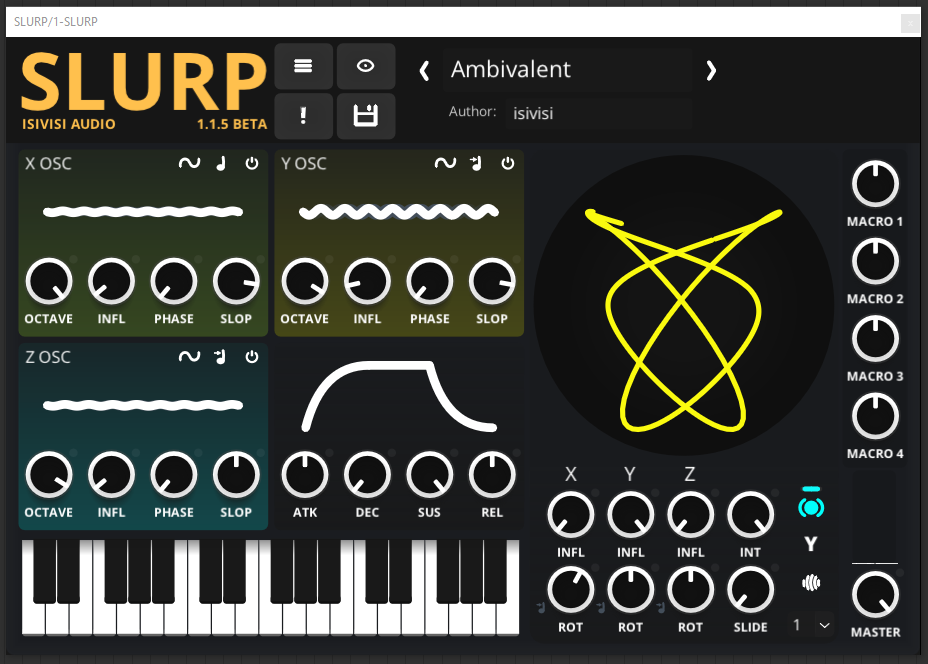Click the SUS envelope knob
Image resolution: width=928 pixels, height=664 pixels.
click(x=430, y=475)
